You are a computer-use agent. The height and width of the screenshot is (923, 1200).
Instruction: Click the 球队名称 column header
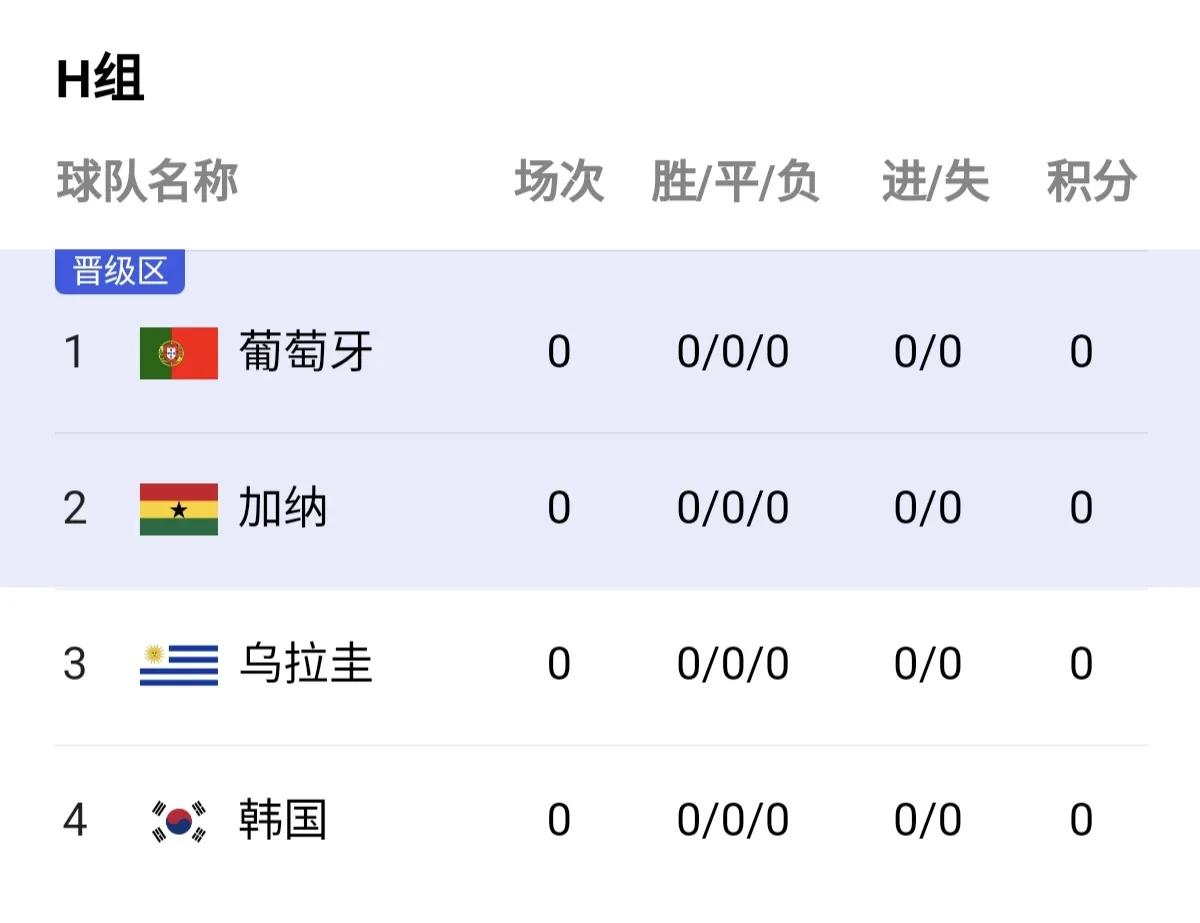tap(145, 180)
